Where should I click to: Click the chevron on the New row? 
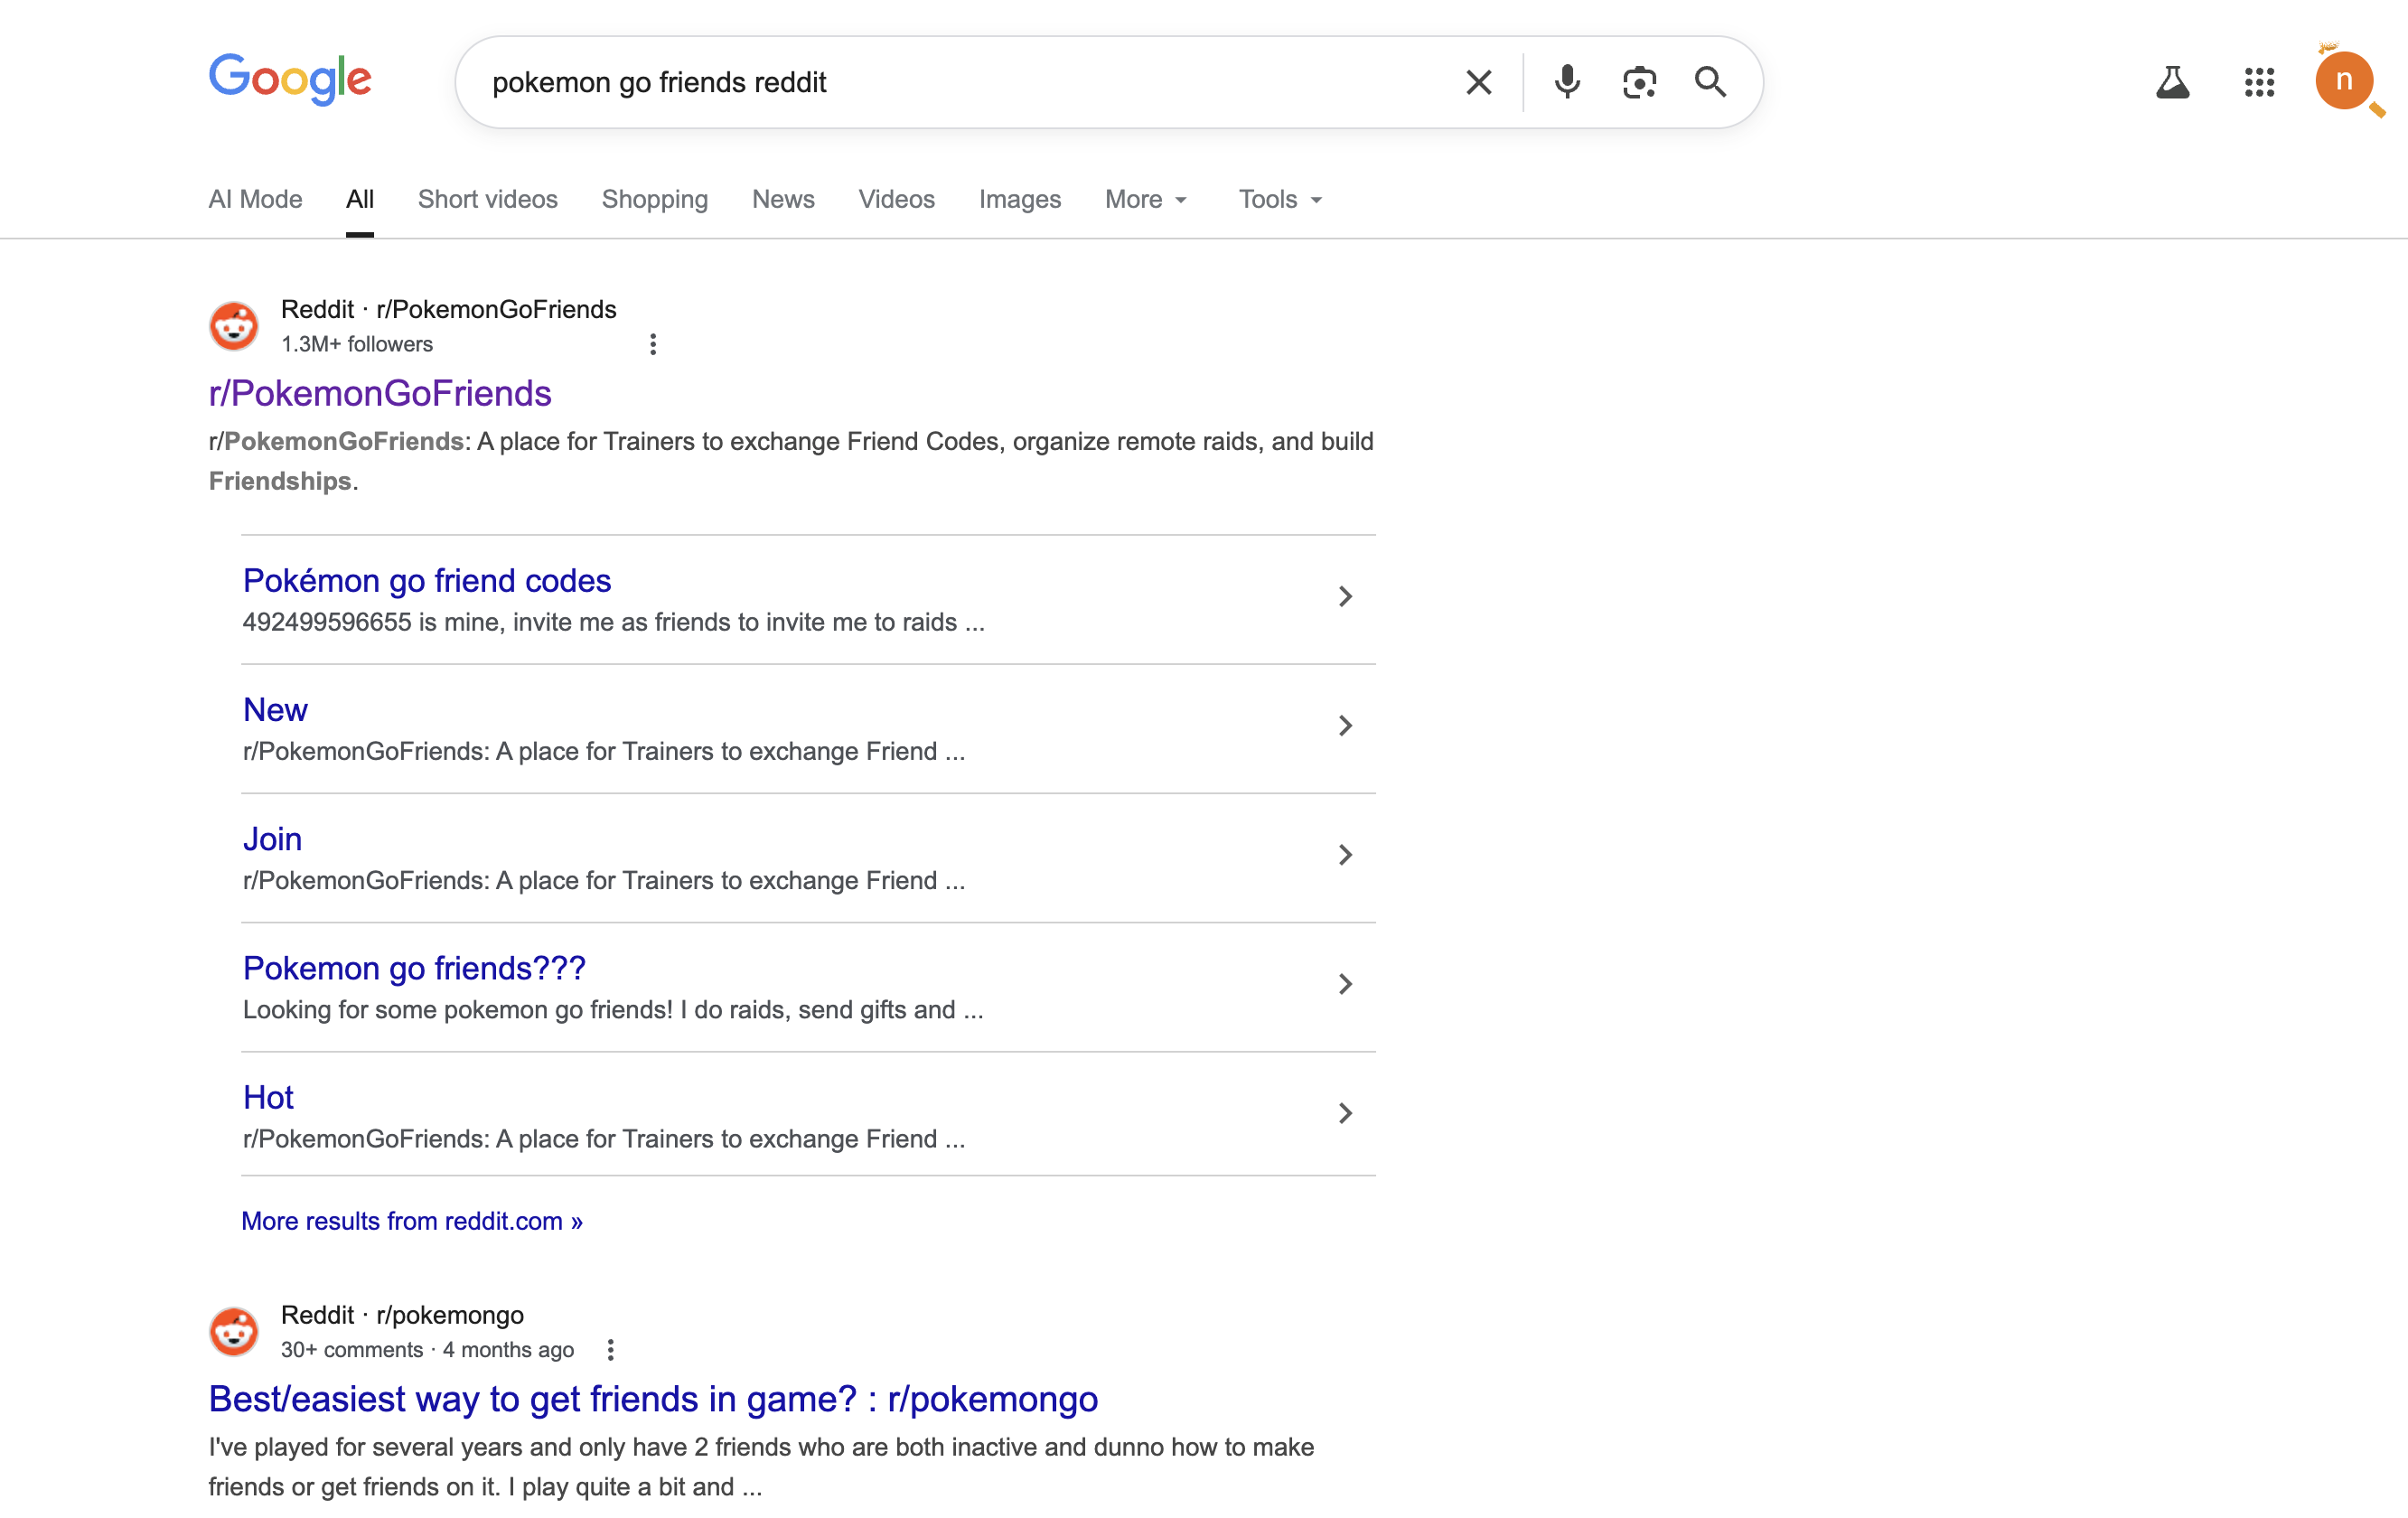tap(1345, 725)
